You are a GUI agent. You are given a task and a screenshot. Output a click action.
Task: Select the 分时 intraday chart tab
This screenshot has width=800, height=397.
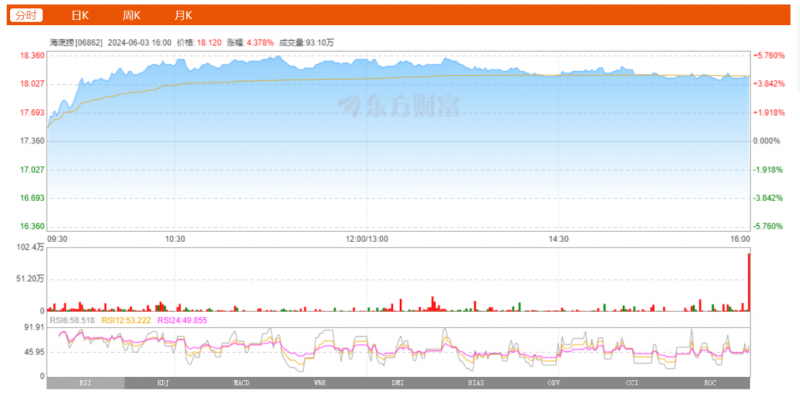click(26, 15)
